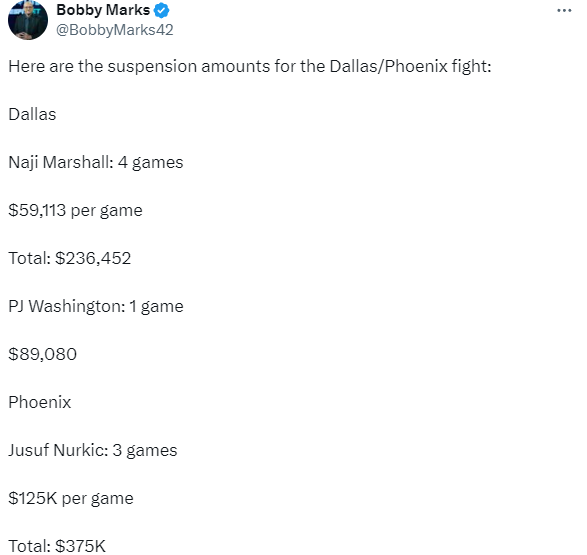The width and height of the screenshot is (587, 555).
Task: Click the 'Total: $236,452' line
Action: click(x=70, y=258)
